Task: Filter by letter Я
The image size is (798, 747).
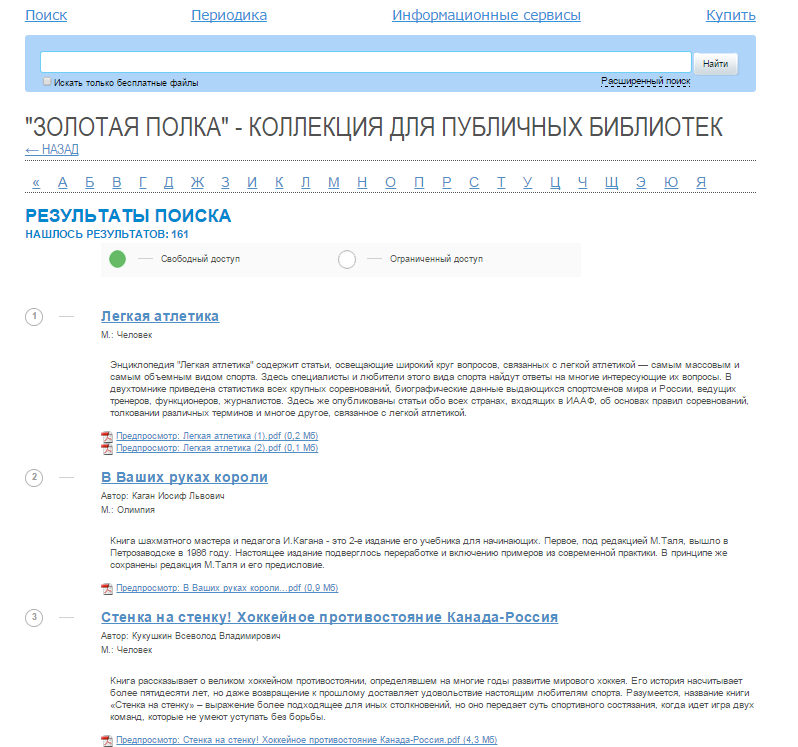Action: tap(701, 182)
